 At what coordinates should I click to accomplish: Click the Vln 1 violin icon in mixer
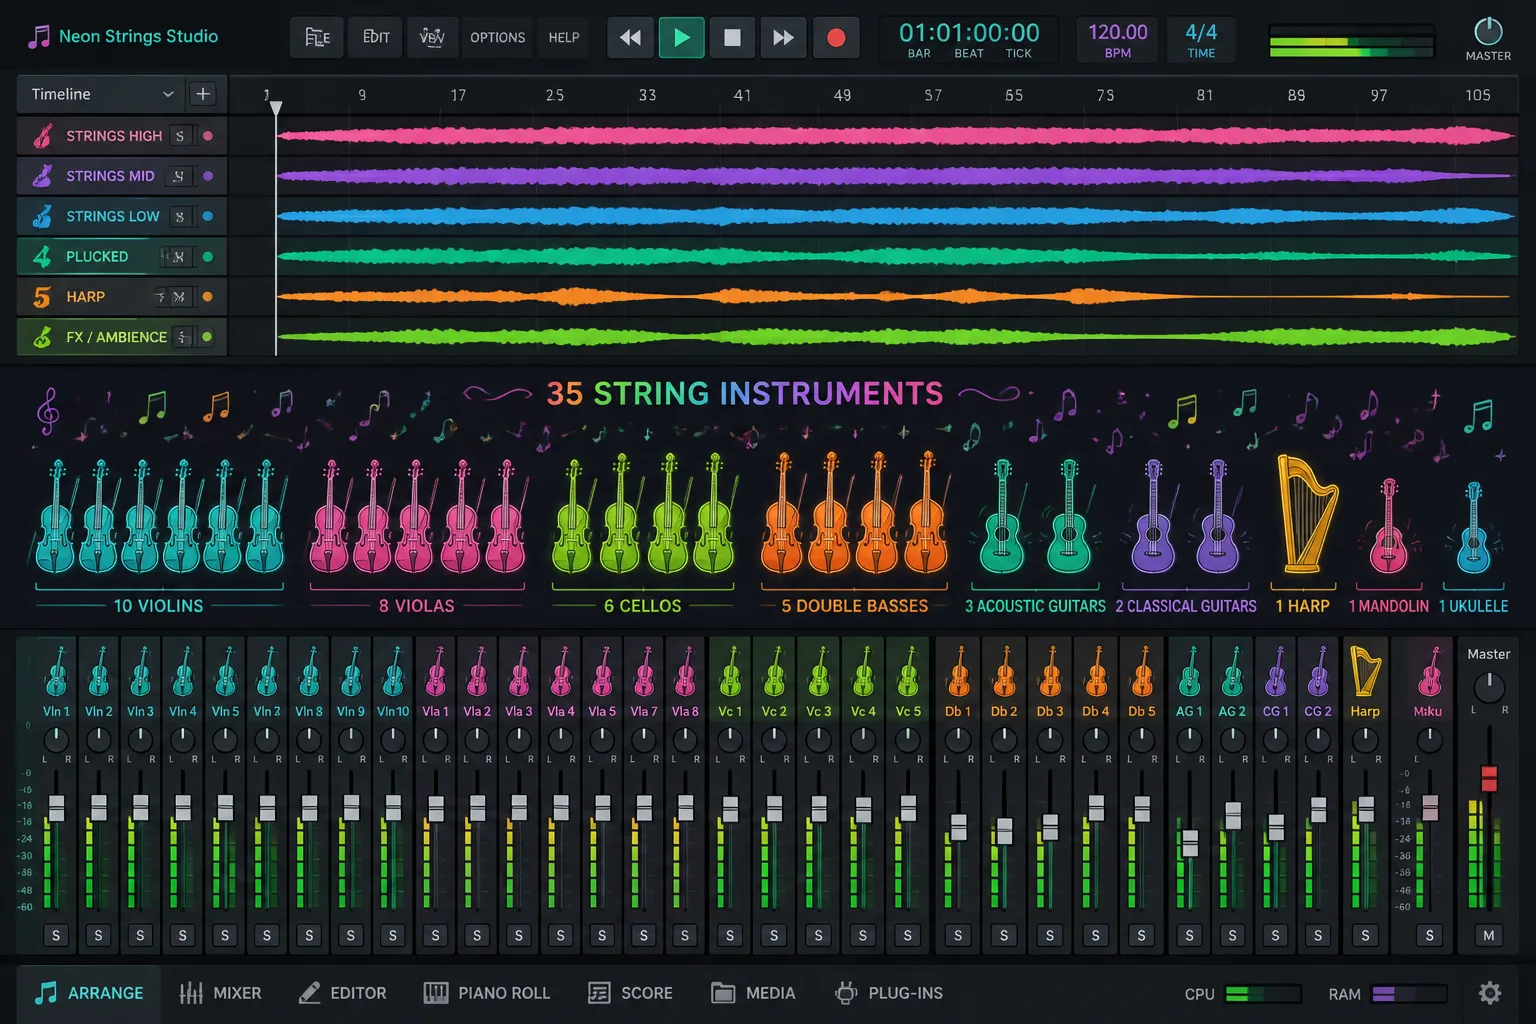[x=56, y=671]
